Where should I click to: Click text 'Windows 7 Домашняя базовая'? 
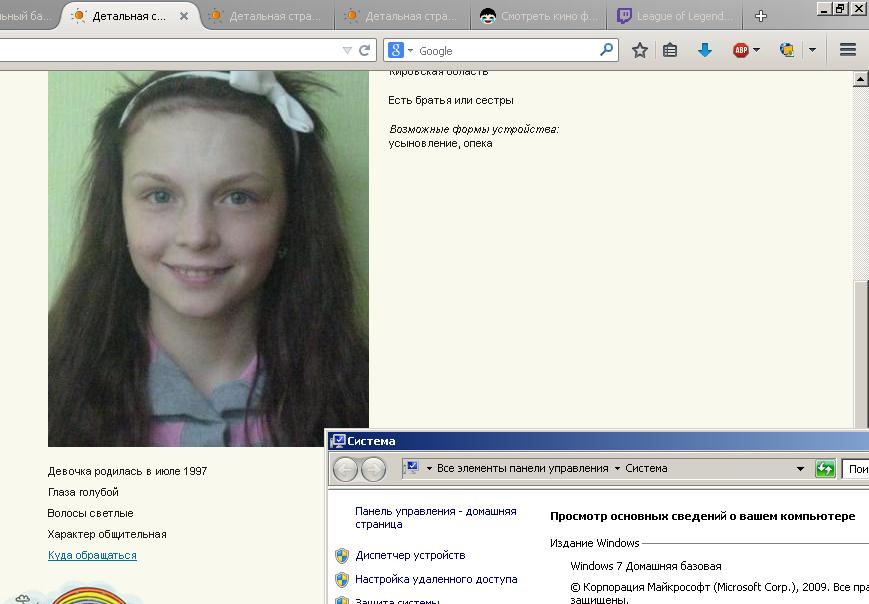(646, 566)
